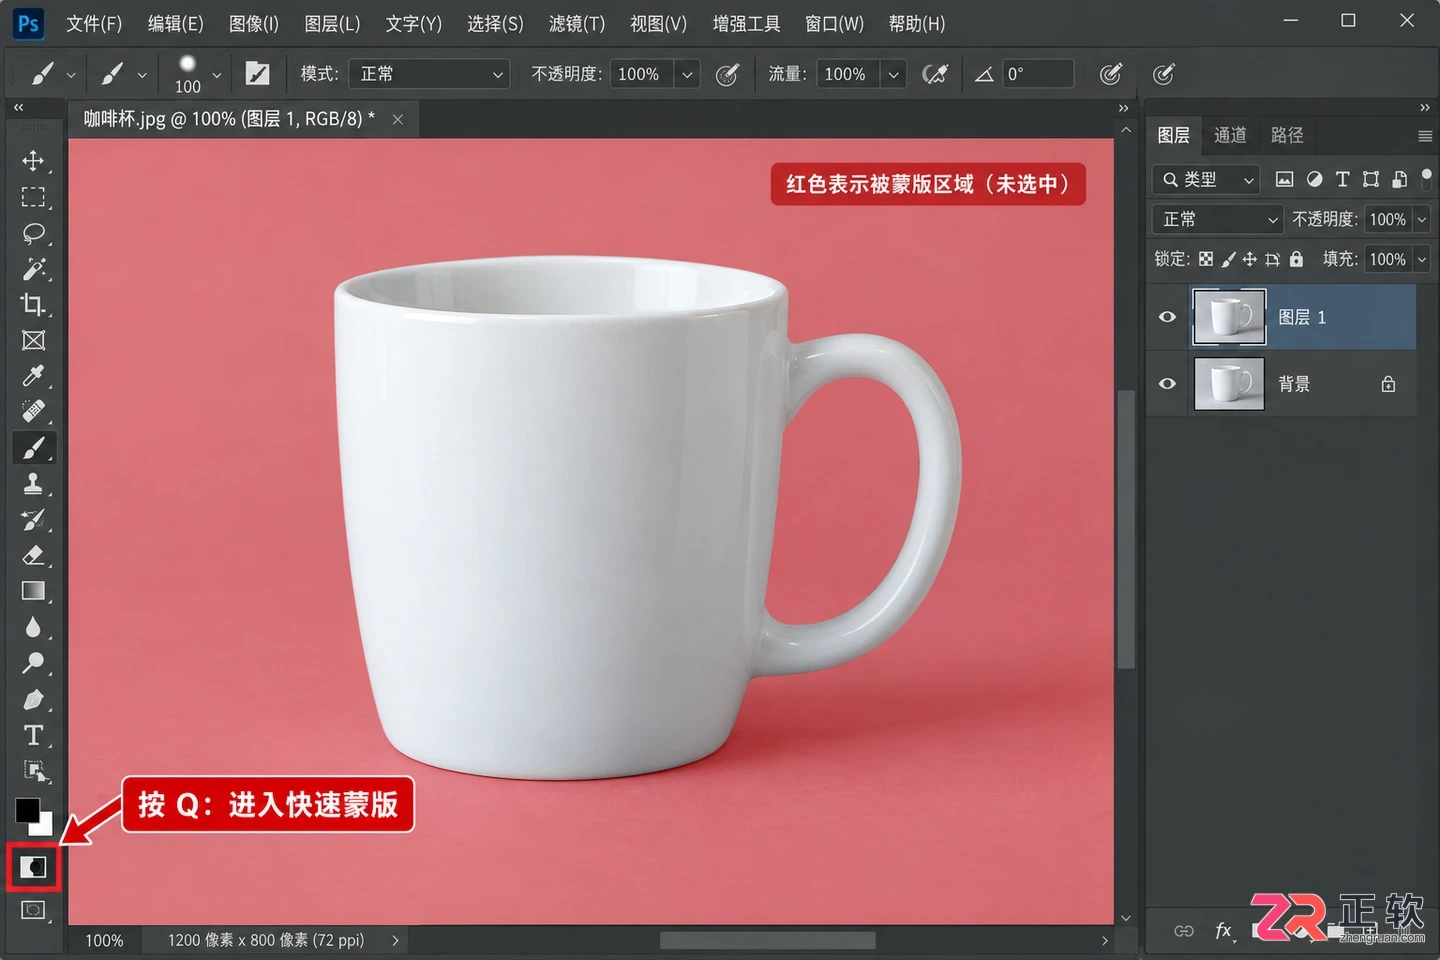Select the Eraser tool

coord(33,555)
